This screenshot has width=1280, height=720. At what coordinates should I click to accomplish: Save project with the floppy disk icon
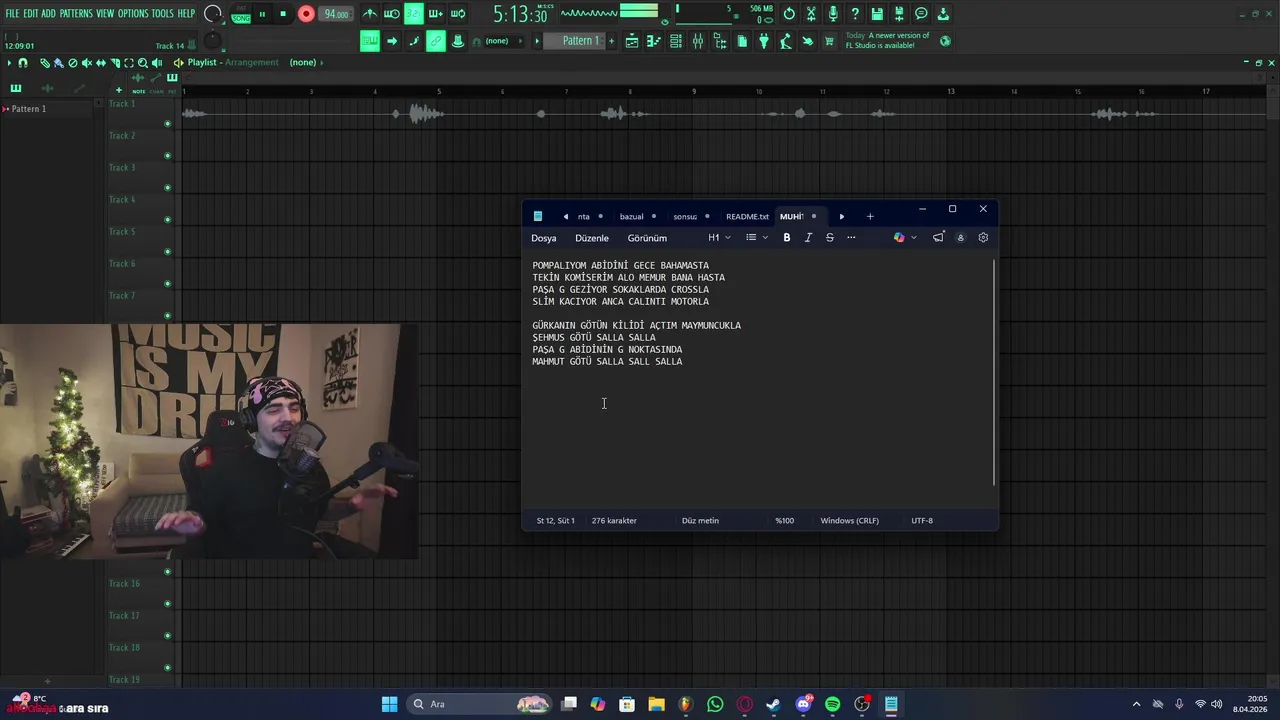click(x=877, y=14)
